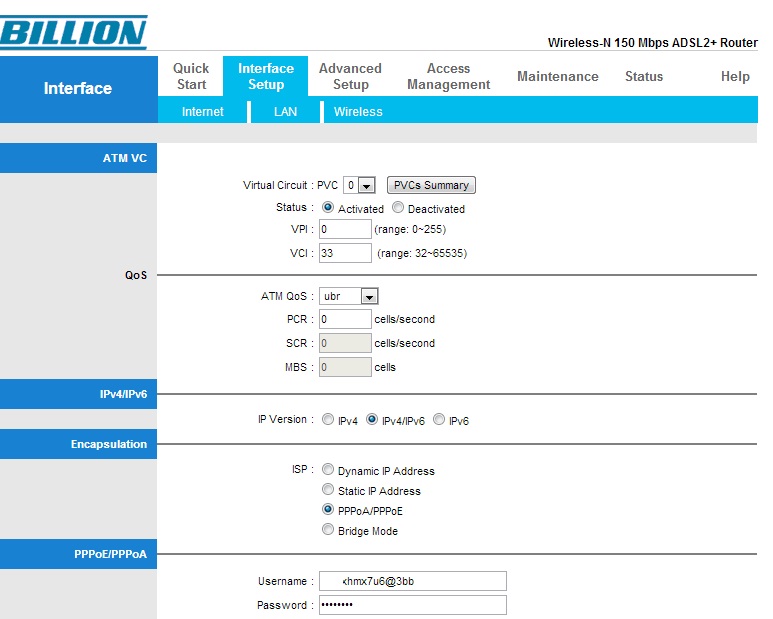The height and width of the screenshot is (619, 773).
Task: Open the Quick Start tab
Action: tap(191, 76)
